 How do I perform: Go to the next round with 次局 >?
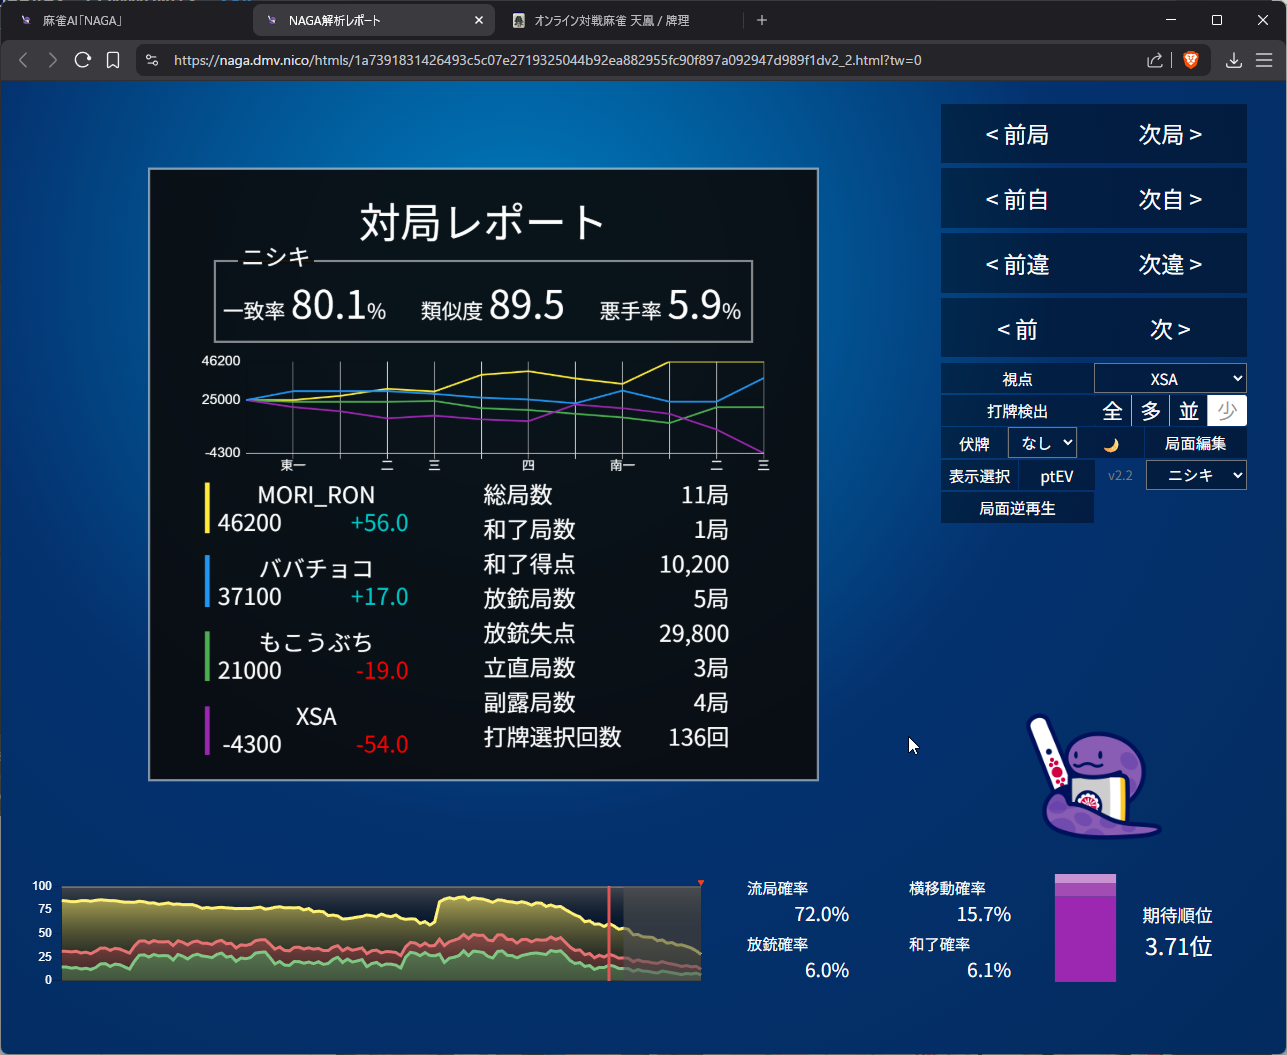[x=1169, y=135]
